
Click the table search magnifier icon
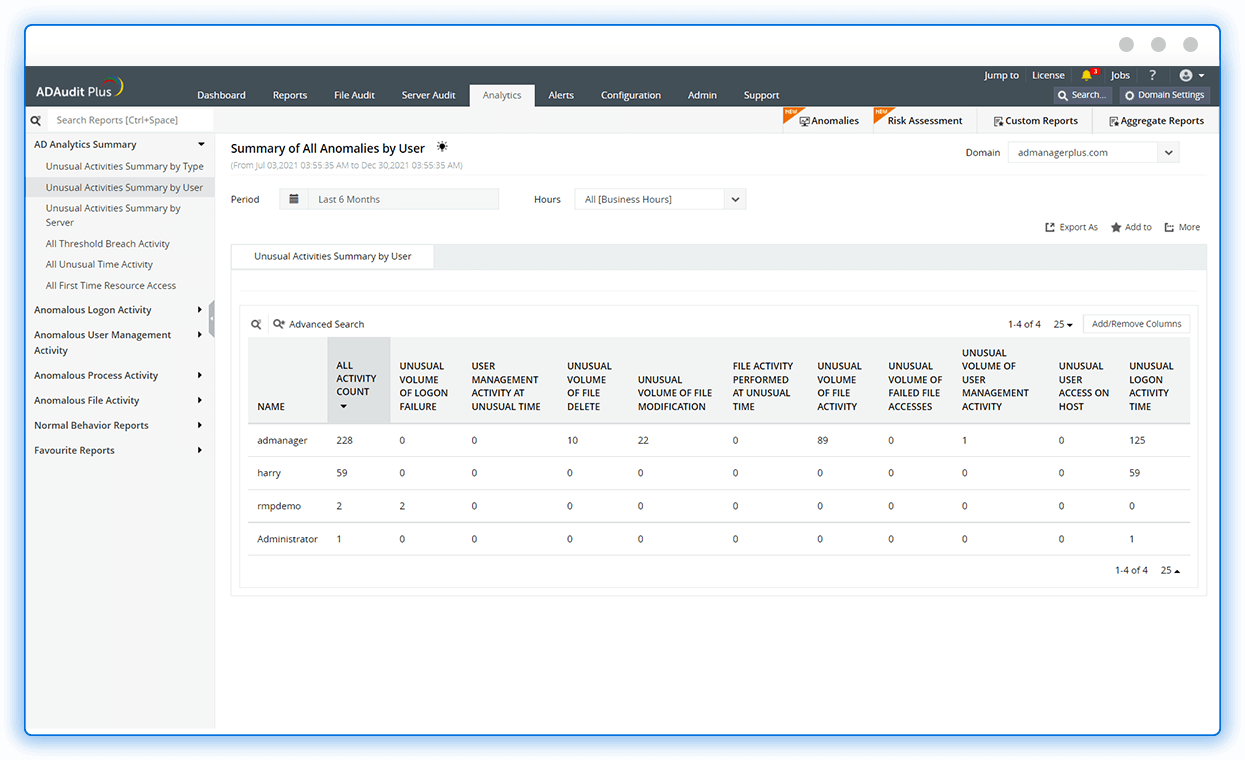pyautogui.click(x=256, y=324)
